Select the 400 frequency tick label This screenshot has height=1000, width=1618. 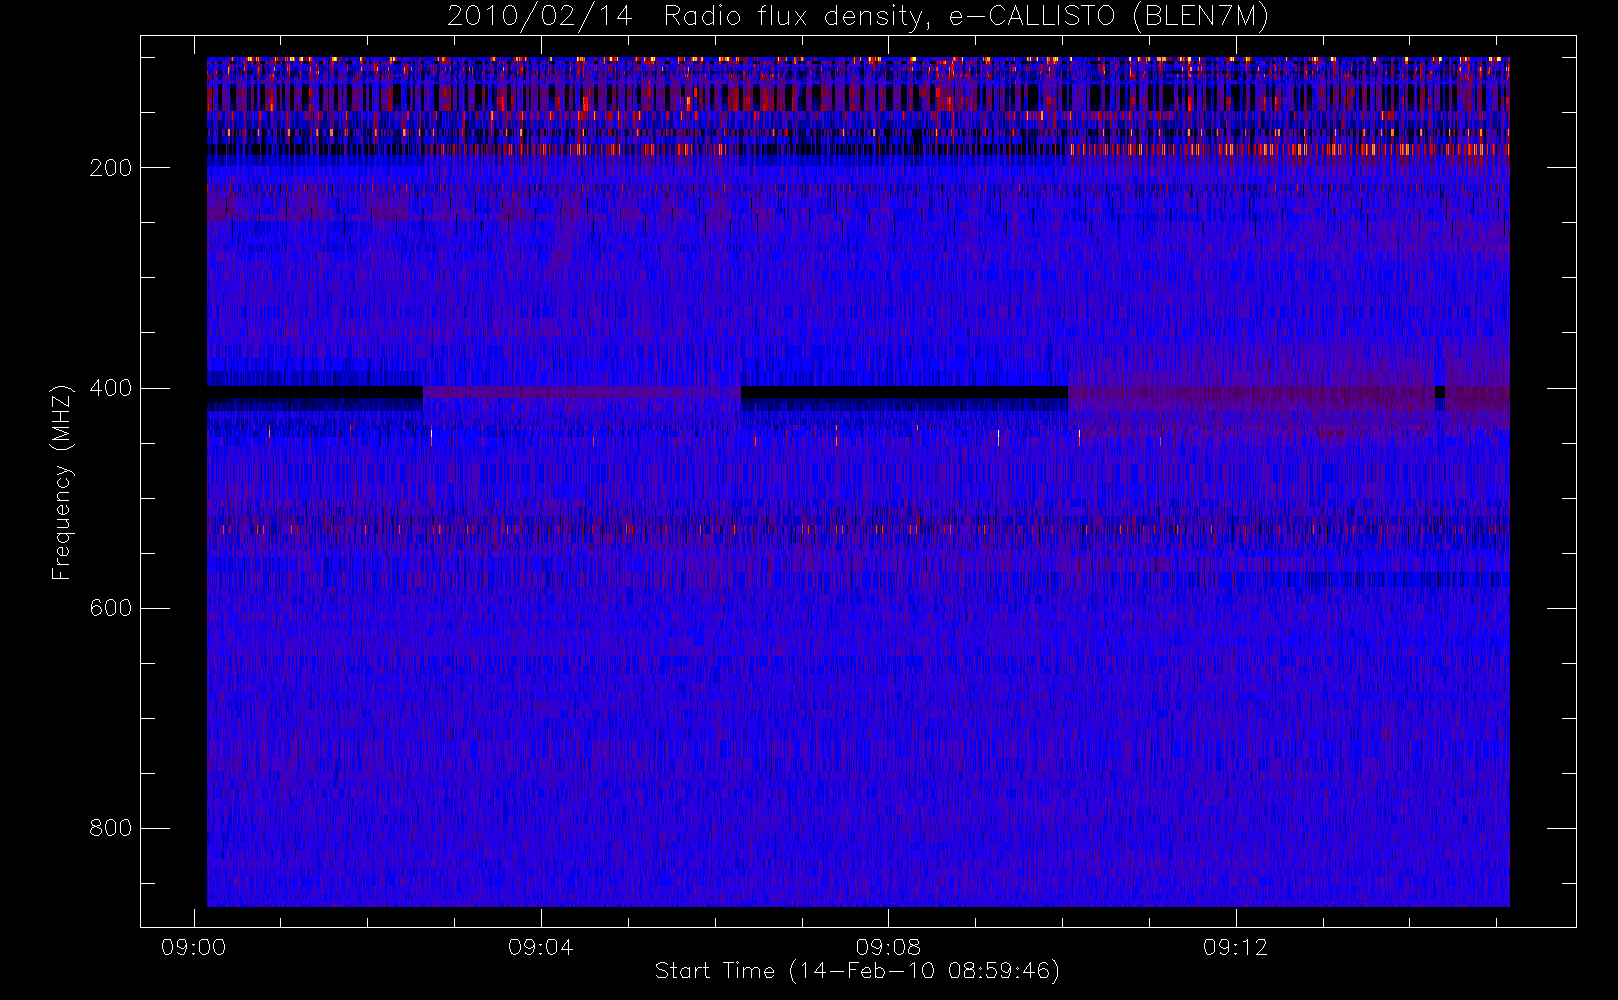[x=111, y=388]
